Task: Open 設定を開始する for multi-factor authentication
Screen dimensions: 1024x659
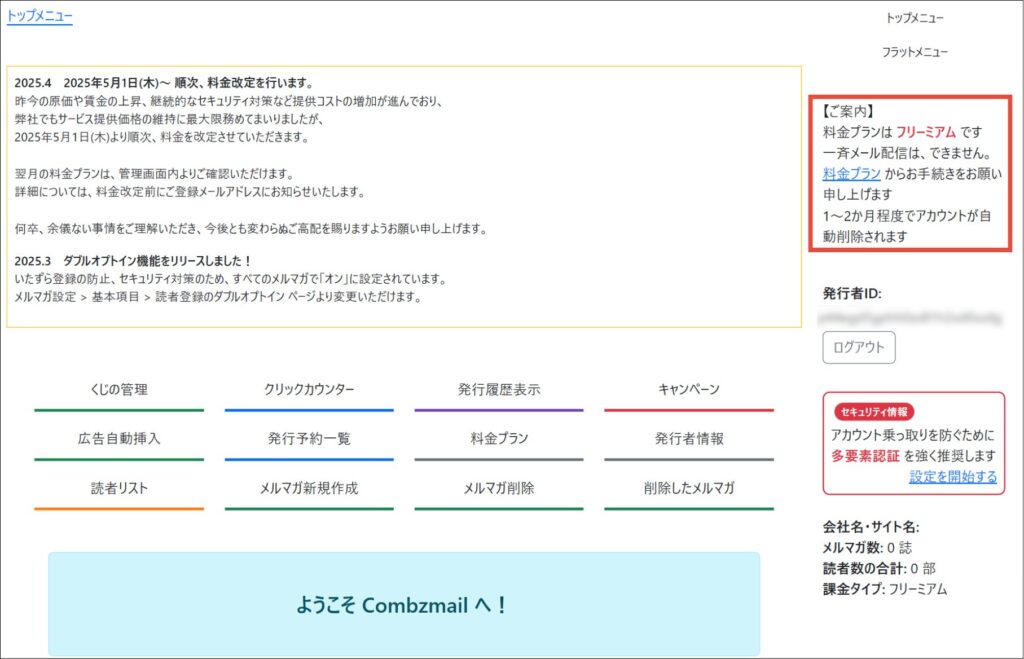Action: tap(953, 477)
